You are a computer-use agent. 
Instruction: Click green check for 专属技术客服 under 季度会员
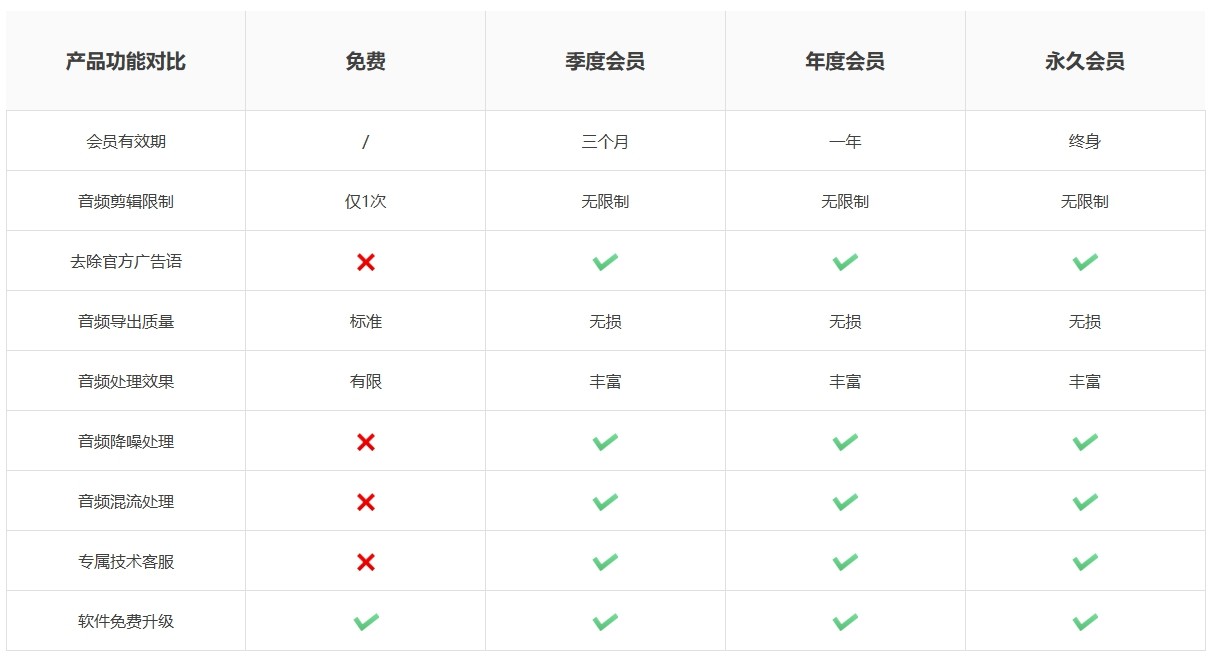click(605, 562)
